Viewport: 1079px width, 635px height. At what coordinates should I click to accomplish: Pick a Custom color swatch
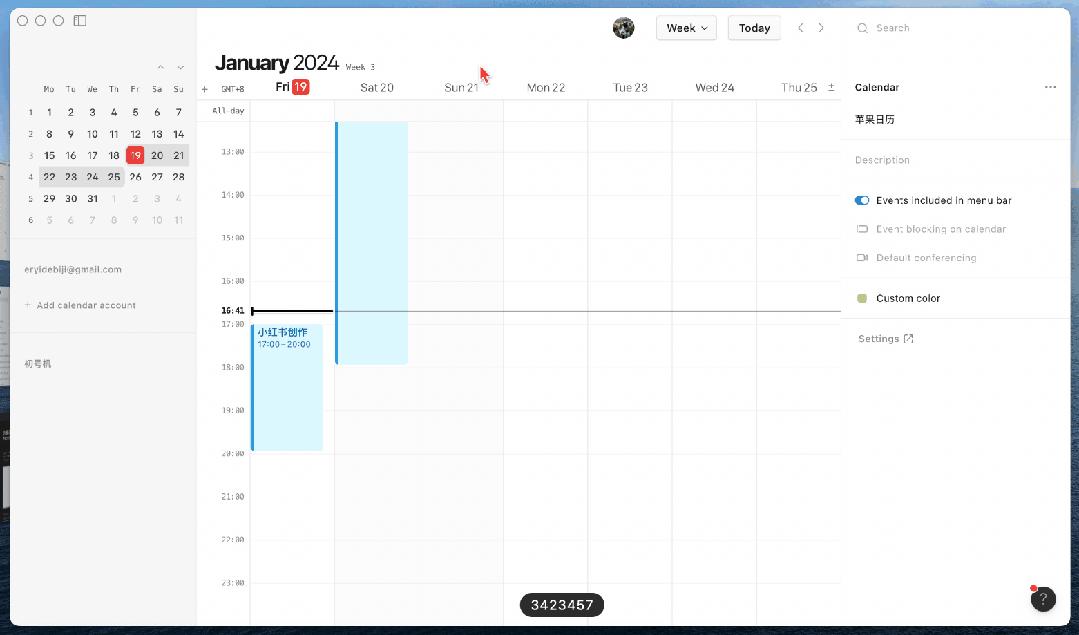[861, 298]
